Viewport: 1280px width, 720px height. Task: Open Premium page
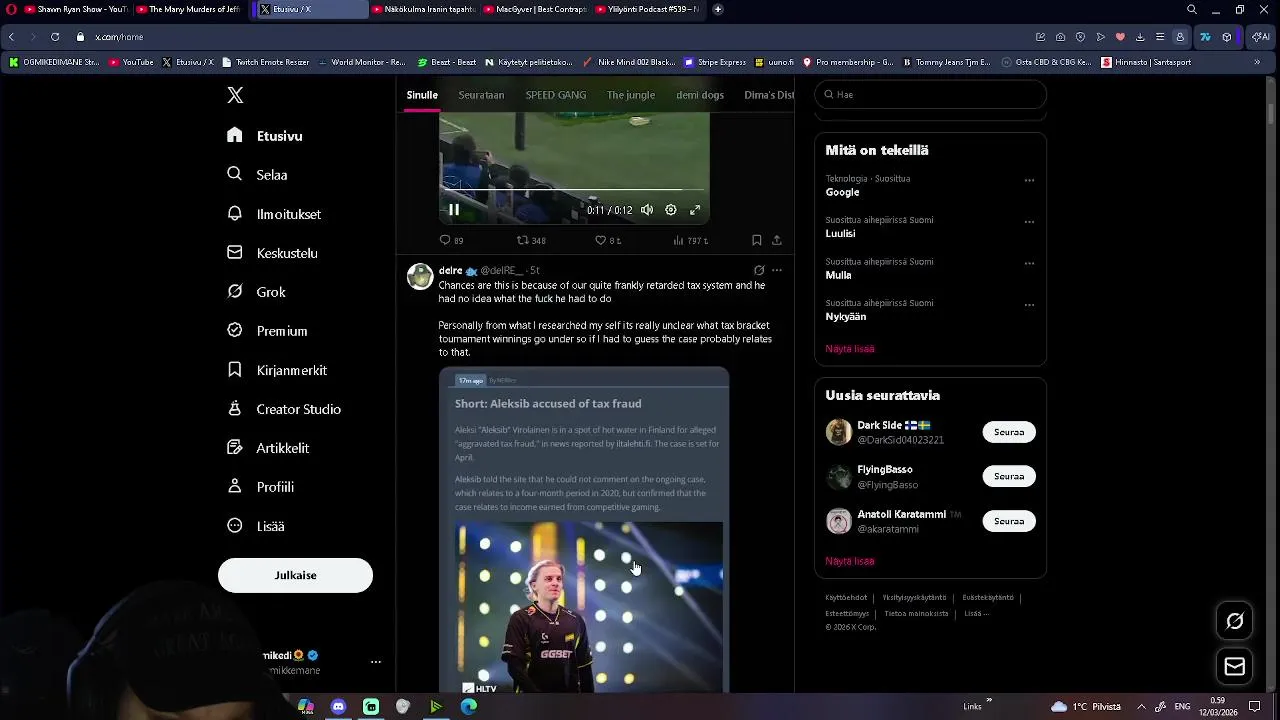pyautogui.click(x=267, y=331)
